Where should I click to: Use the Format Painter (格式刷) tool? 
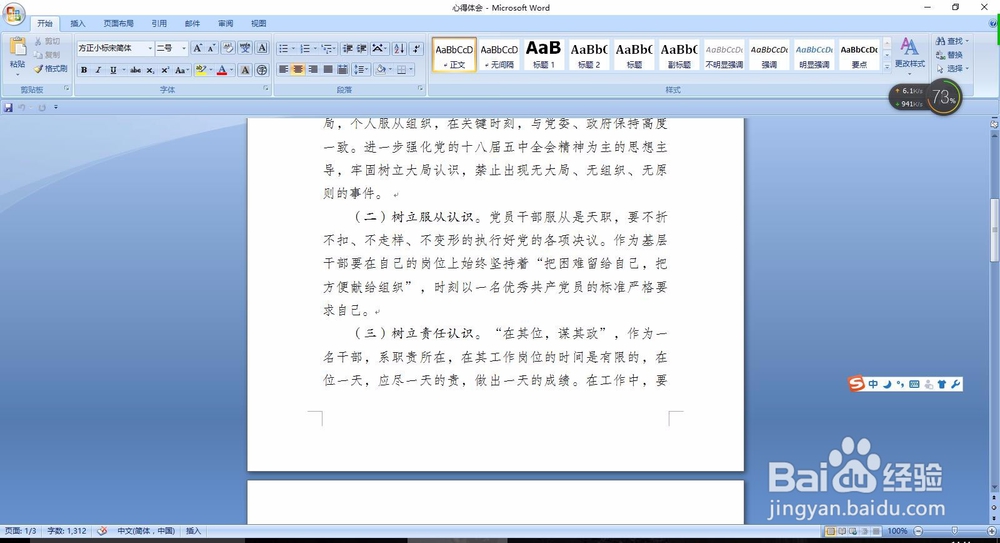click(x=51, y=68)
